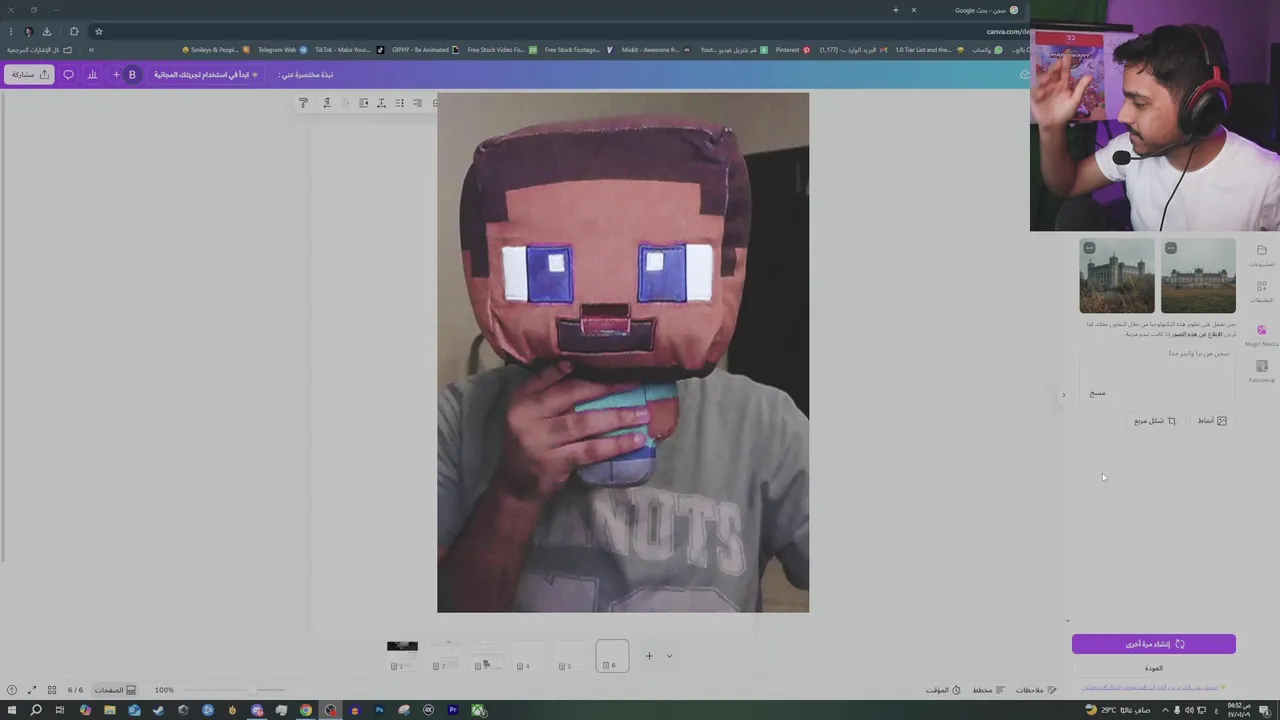Open the المؤقت timer button
The image size is (1280, 720).
pos(943,690)
